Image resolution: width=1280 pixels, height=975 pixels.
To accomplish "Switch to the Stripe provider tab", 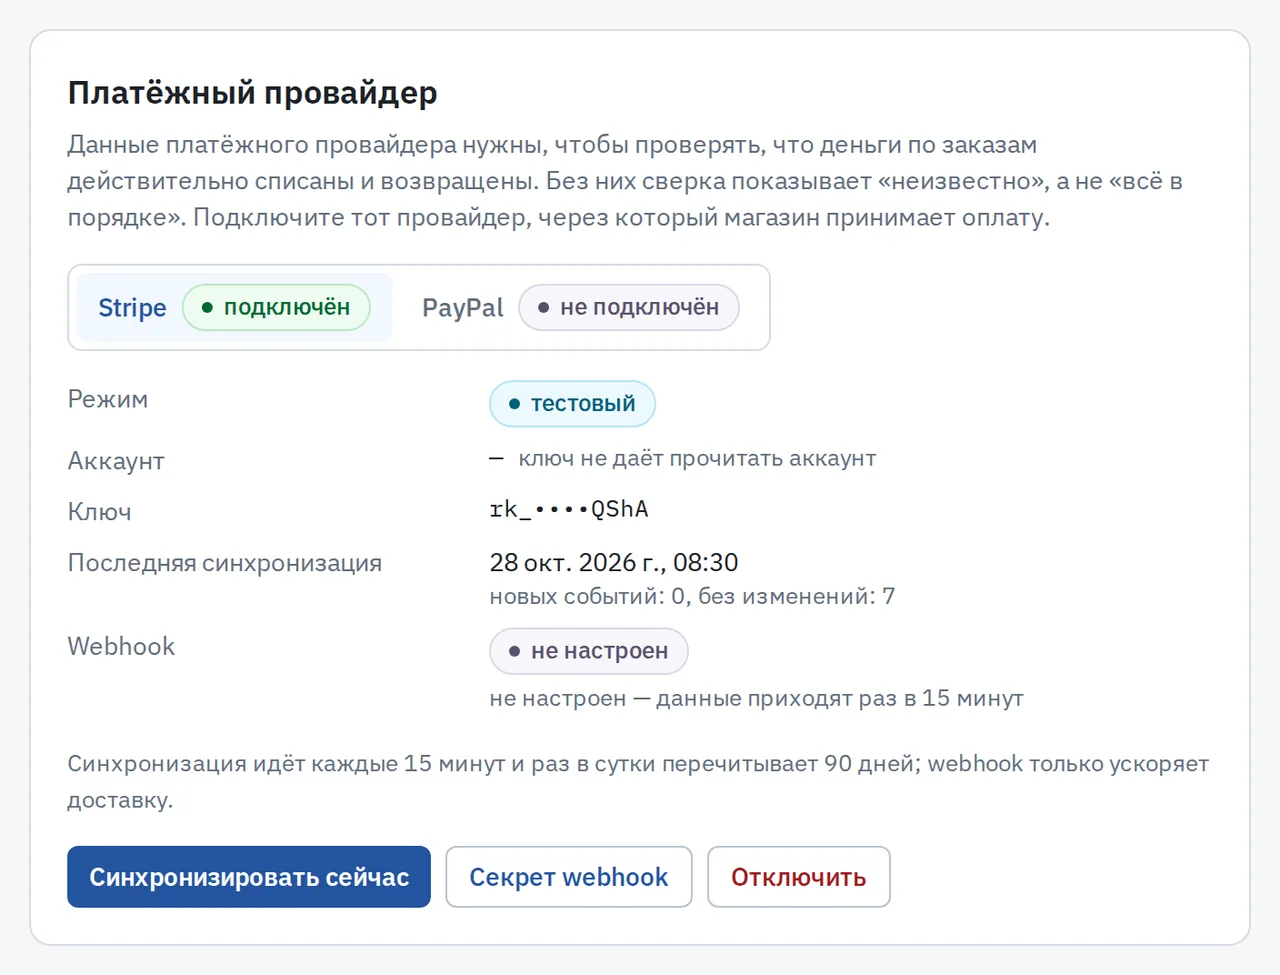I will [234, 307].
